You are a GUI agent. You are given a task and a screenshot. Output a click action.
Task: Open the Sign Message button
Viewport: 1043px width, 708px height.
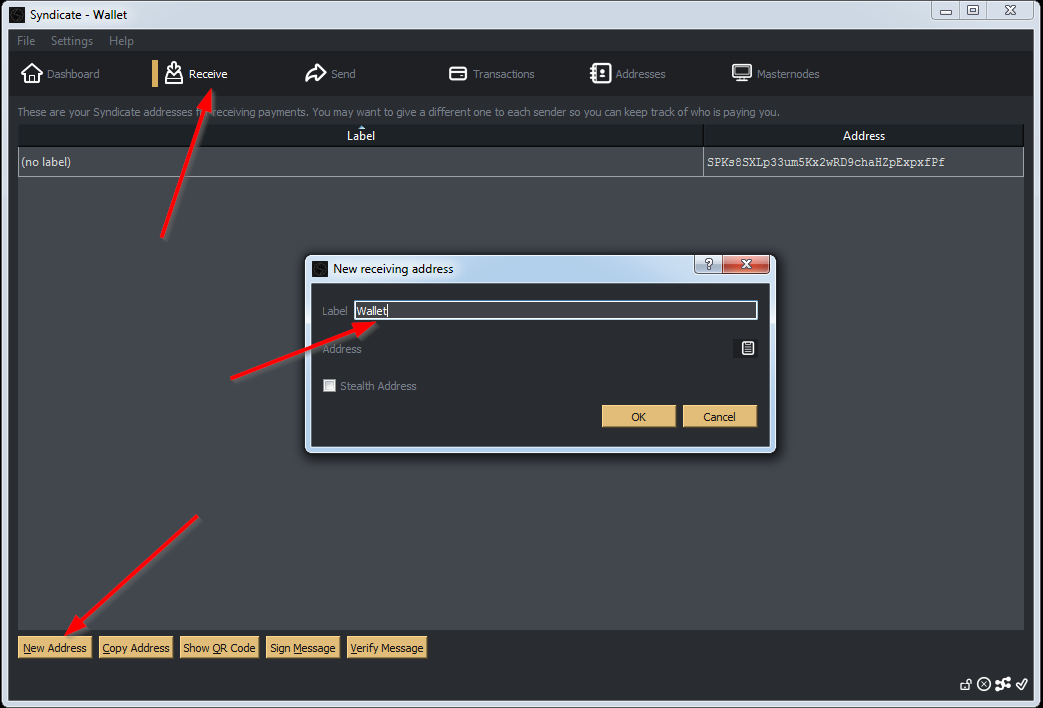point(303,648)
